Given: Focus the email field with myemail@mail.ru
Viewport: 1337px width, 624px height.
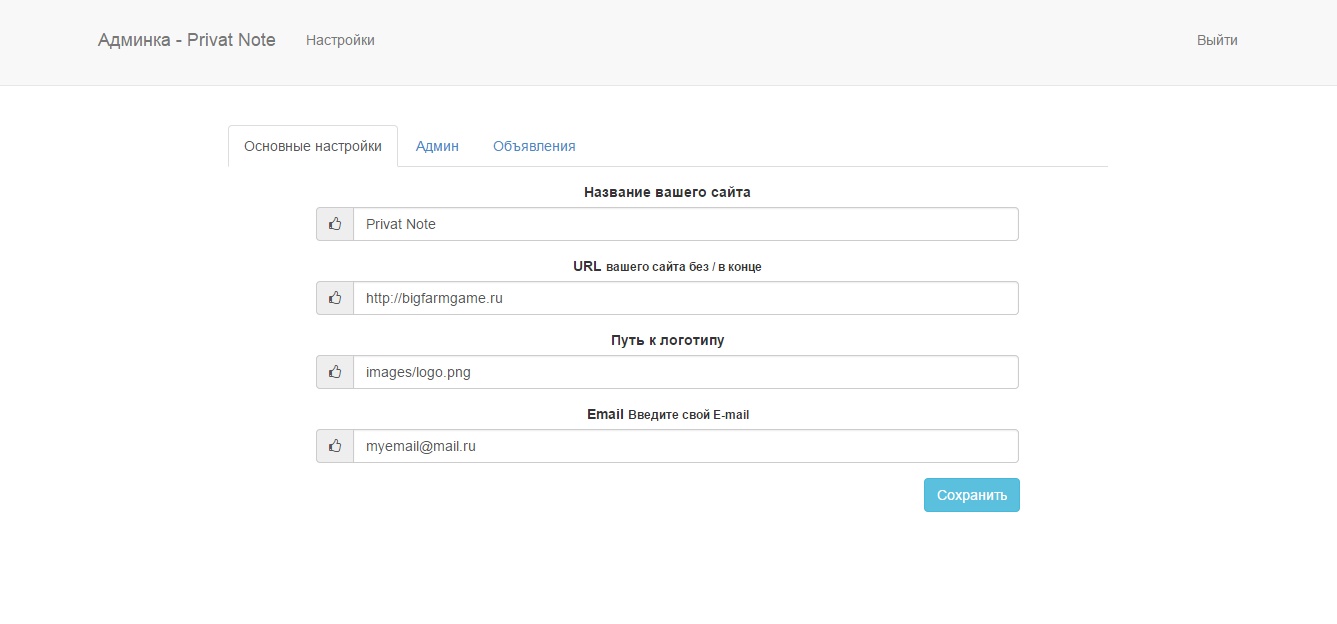Looking at the screenshot, I should pos(685,446).
